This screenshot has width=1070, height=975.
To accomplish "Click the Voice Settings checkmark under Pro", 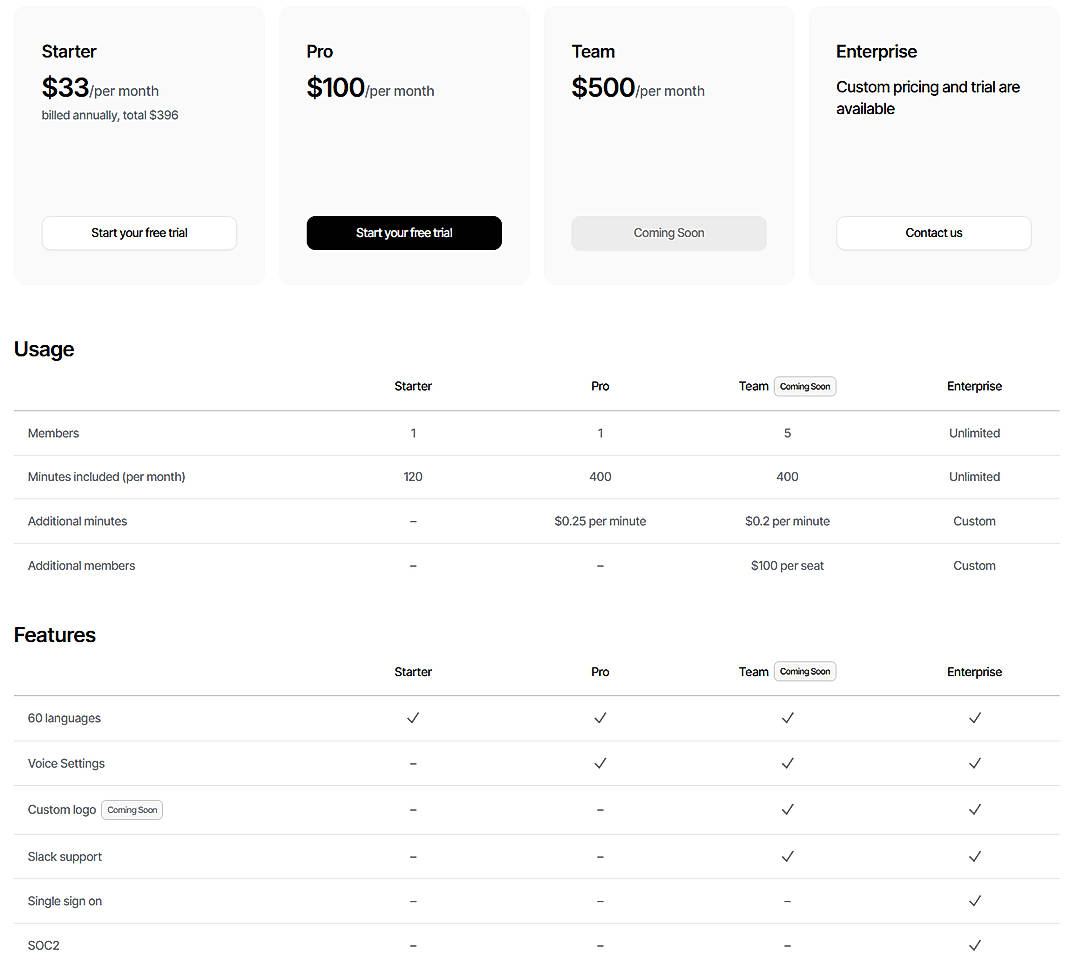I will pyautogui.click(x=600, y=763).
